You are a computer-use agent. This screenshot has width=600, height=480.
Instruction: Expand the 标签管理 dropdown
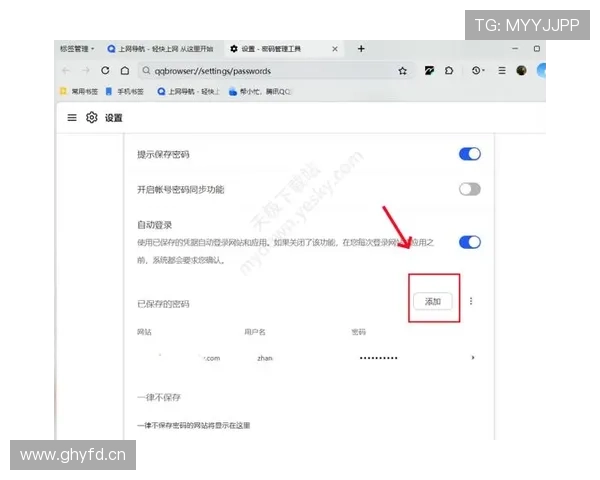coord(77,49)
